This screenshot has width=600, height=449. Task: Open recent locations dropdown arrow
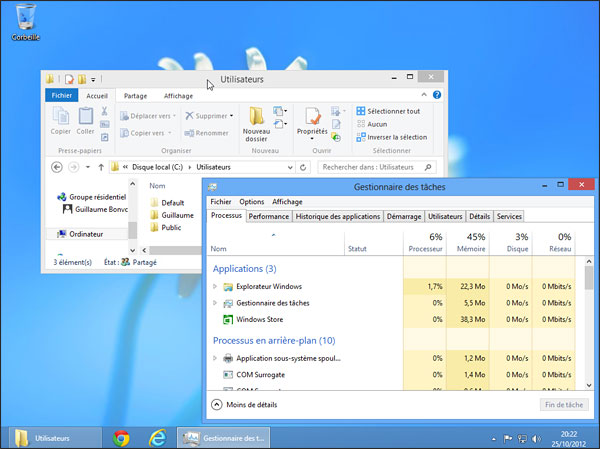[88, 167]
